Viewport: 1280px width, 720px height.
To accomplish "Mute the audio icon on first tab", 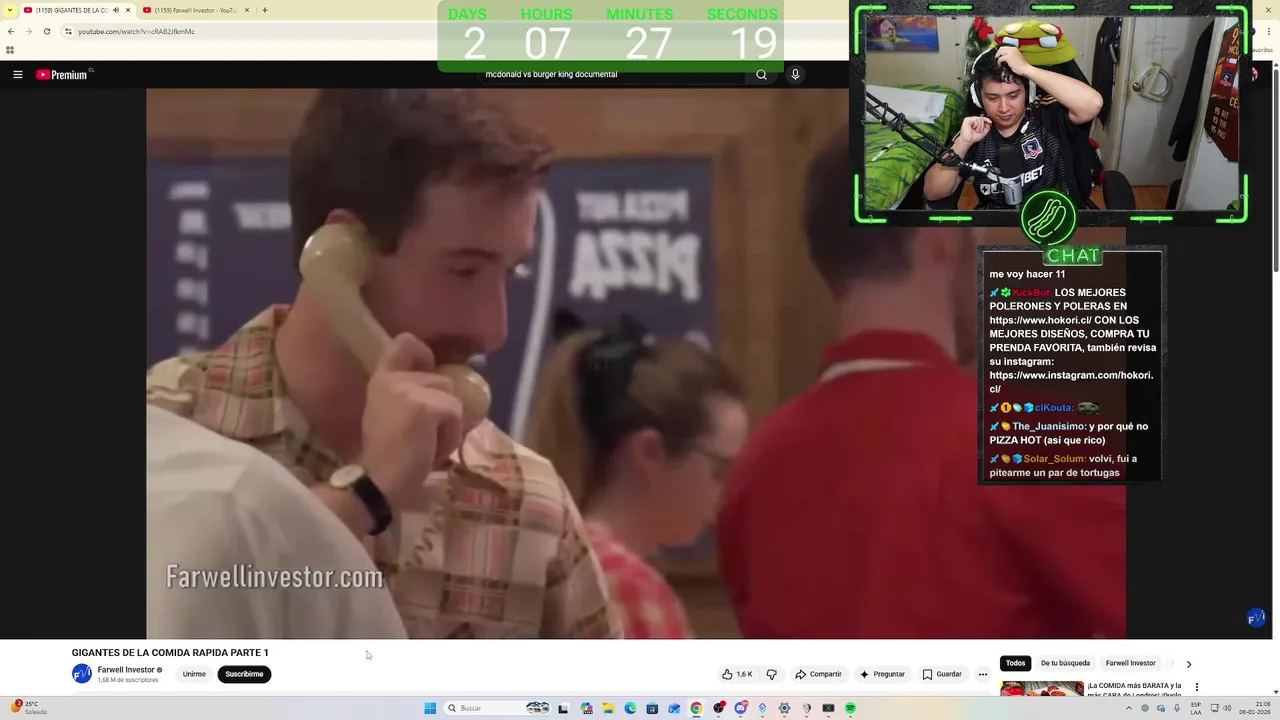I will [116, 10].
